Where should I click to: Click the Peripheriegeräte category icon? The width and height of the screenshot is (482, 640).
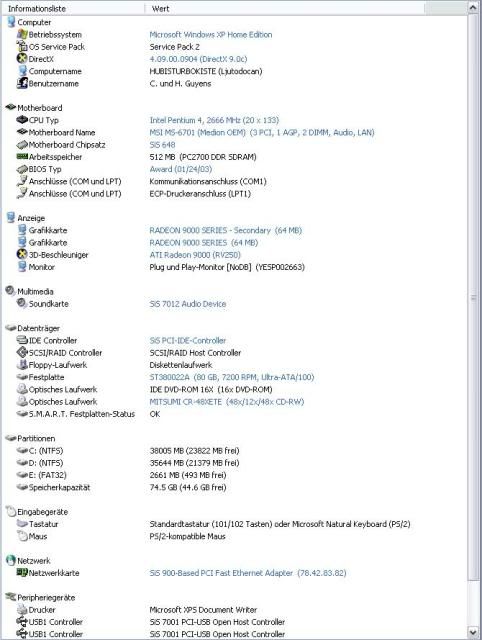11,597
